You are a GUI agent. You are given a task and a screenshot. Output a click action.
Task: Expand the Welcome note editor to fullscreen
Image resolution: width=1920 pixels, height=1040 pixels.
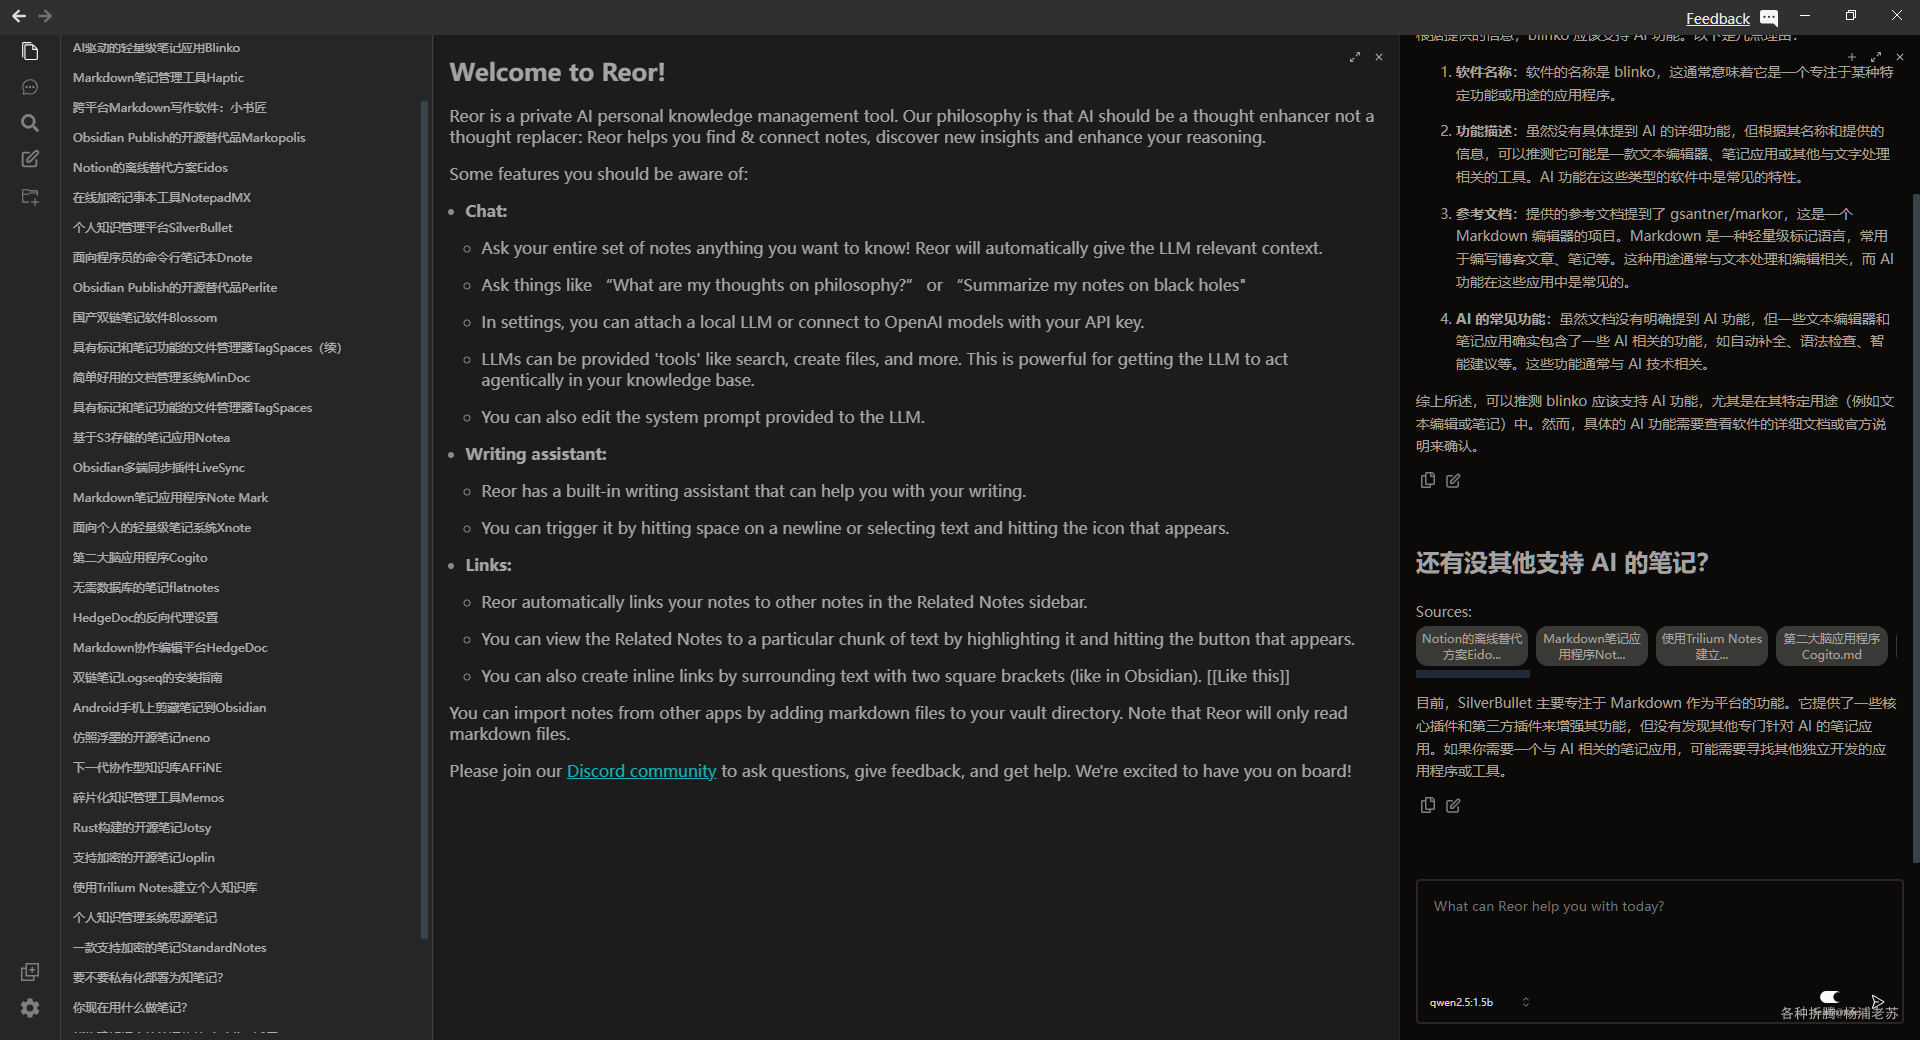1355,57
